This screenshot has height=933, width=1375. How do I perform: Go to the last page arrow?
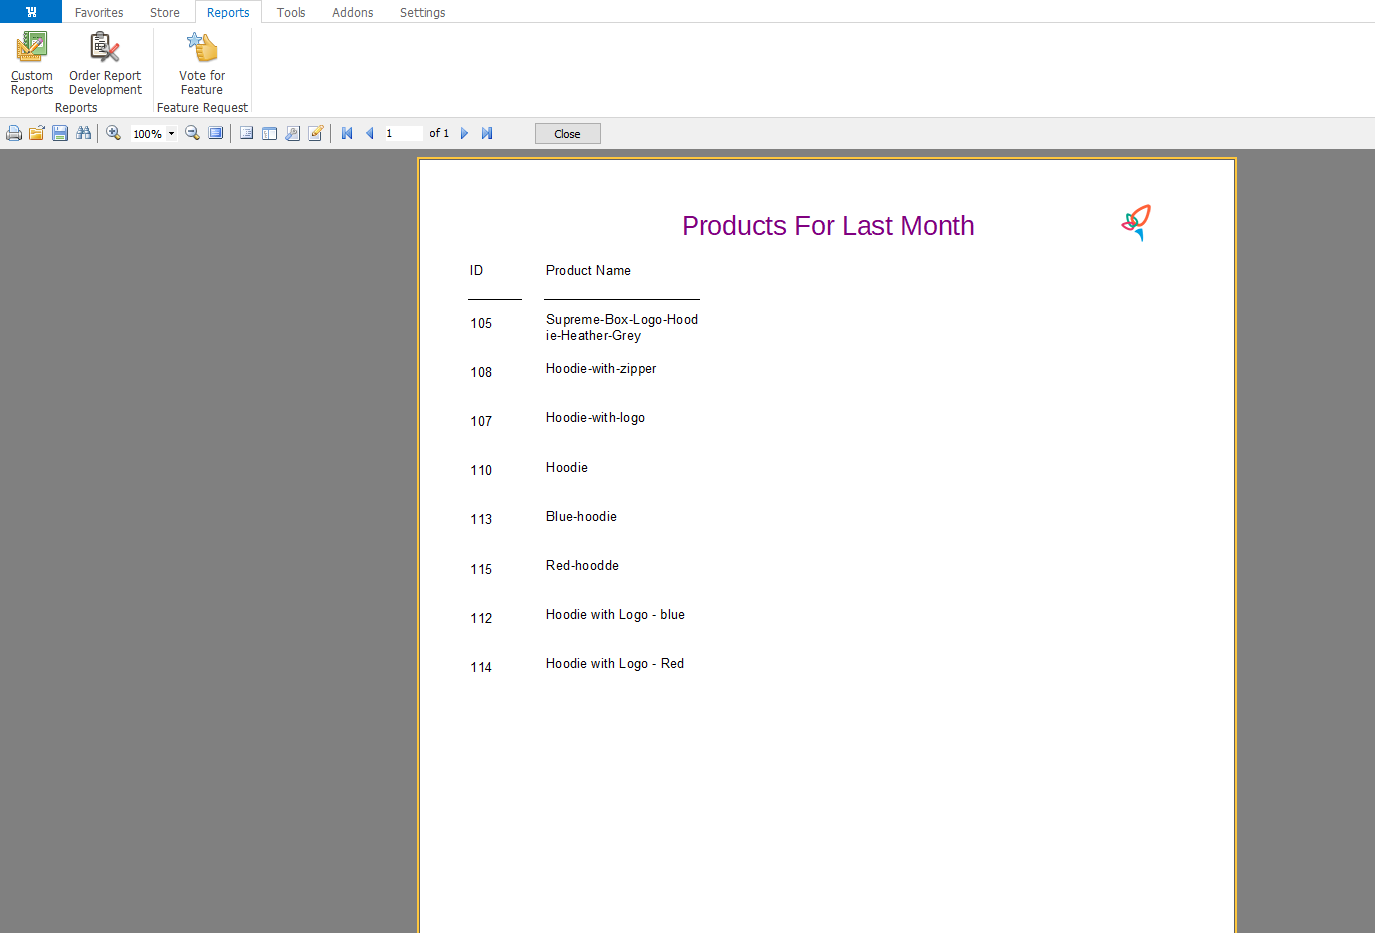(x=487, y=133)
